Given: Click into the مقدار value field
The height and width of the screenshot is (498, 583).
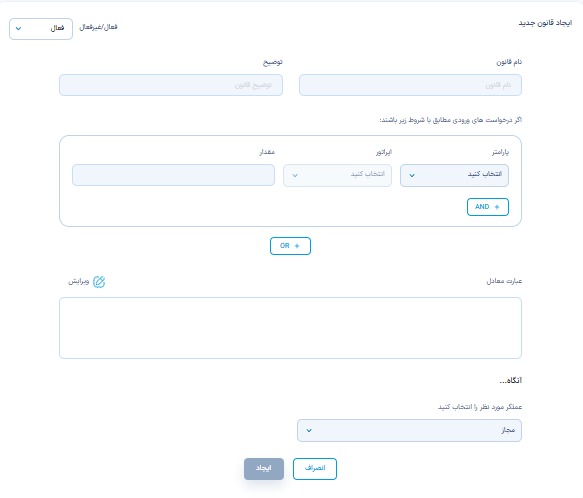Looking at the screenshot, I should [174, 175].
